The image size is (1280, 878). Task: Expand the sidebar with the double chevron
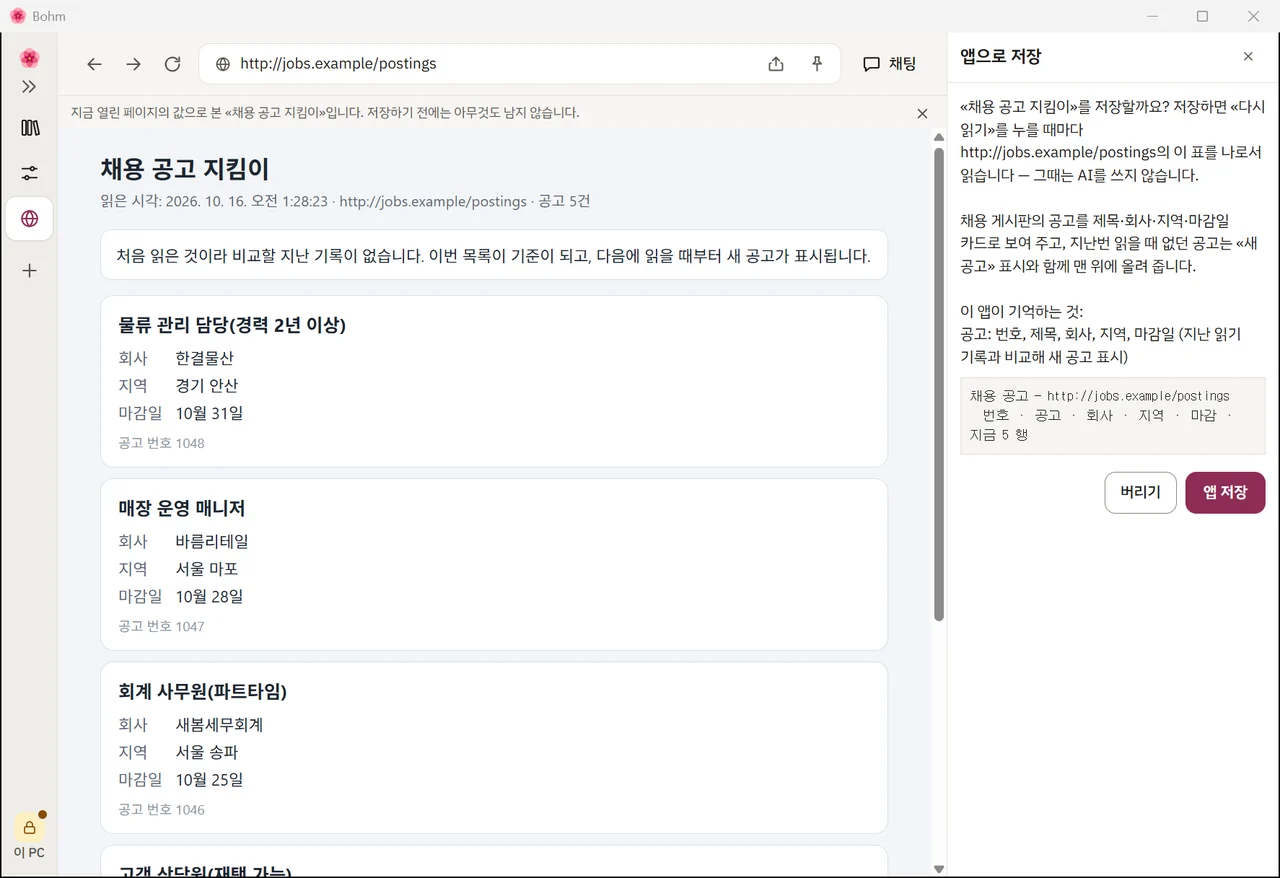(29, 87)
